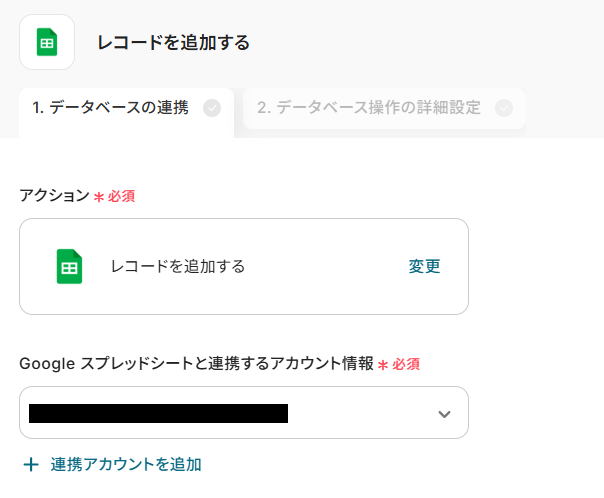This screenshot has height=498, width=604.
Task: Click the アクション field label
Action: coord(54,196)
